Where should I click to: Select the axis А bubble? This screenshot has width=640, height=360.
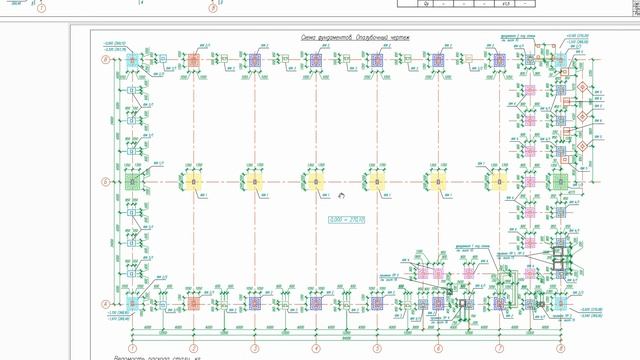[x=106, y=304]
